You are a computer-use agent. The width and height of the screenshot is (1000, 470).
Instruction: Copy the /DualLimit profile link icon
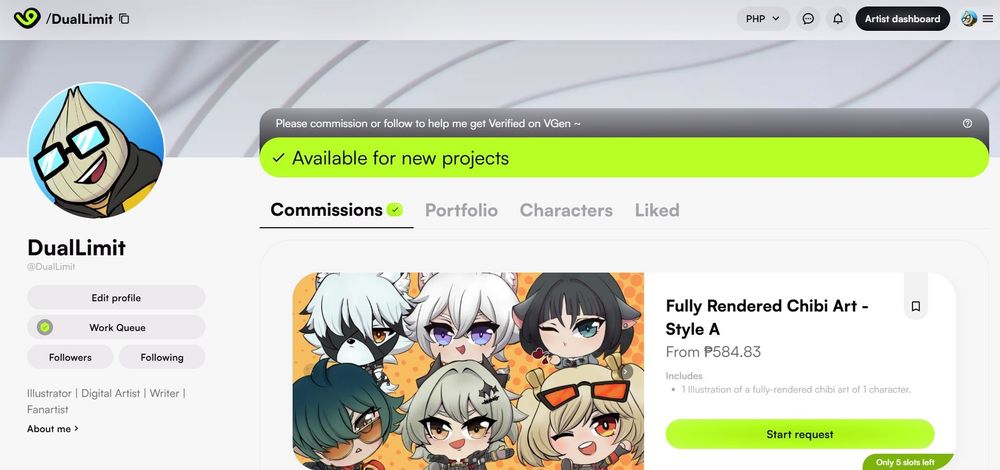tap(124, 19)
